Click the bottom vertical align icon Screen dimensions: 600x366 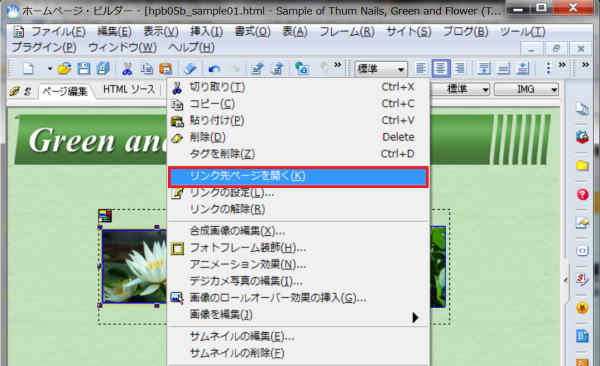pyautogui.click(x=522, y=69)
